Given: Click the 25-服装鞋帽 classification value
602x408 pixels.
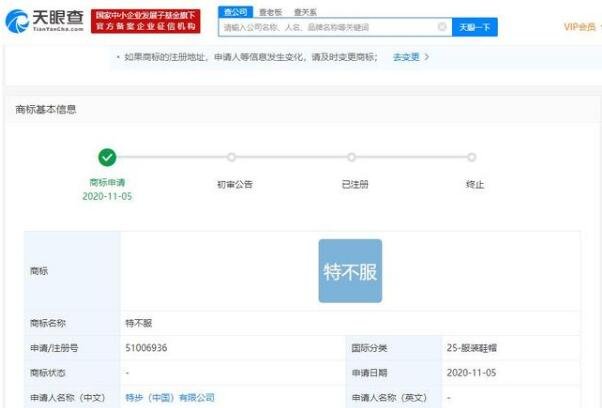Looking at the screenshot, I should pos(479,348).
